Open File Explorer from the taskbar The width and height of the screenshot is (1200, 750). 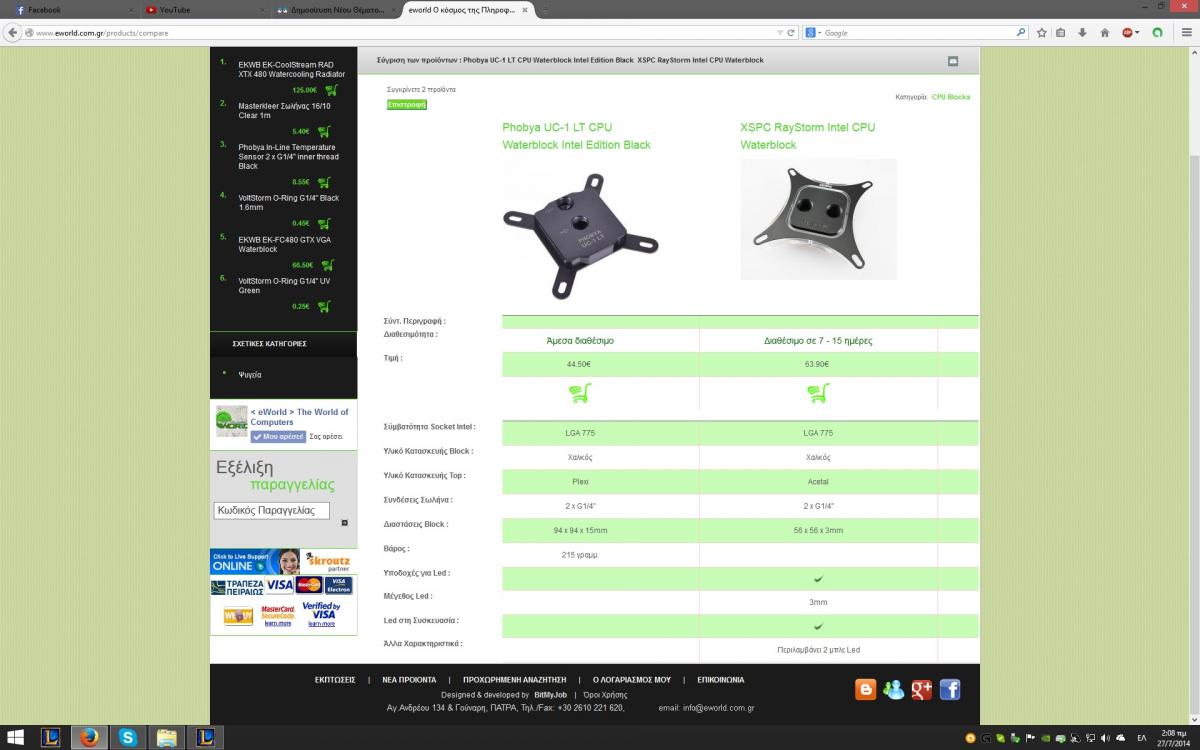pyautogui.click(x=166, y=738)
